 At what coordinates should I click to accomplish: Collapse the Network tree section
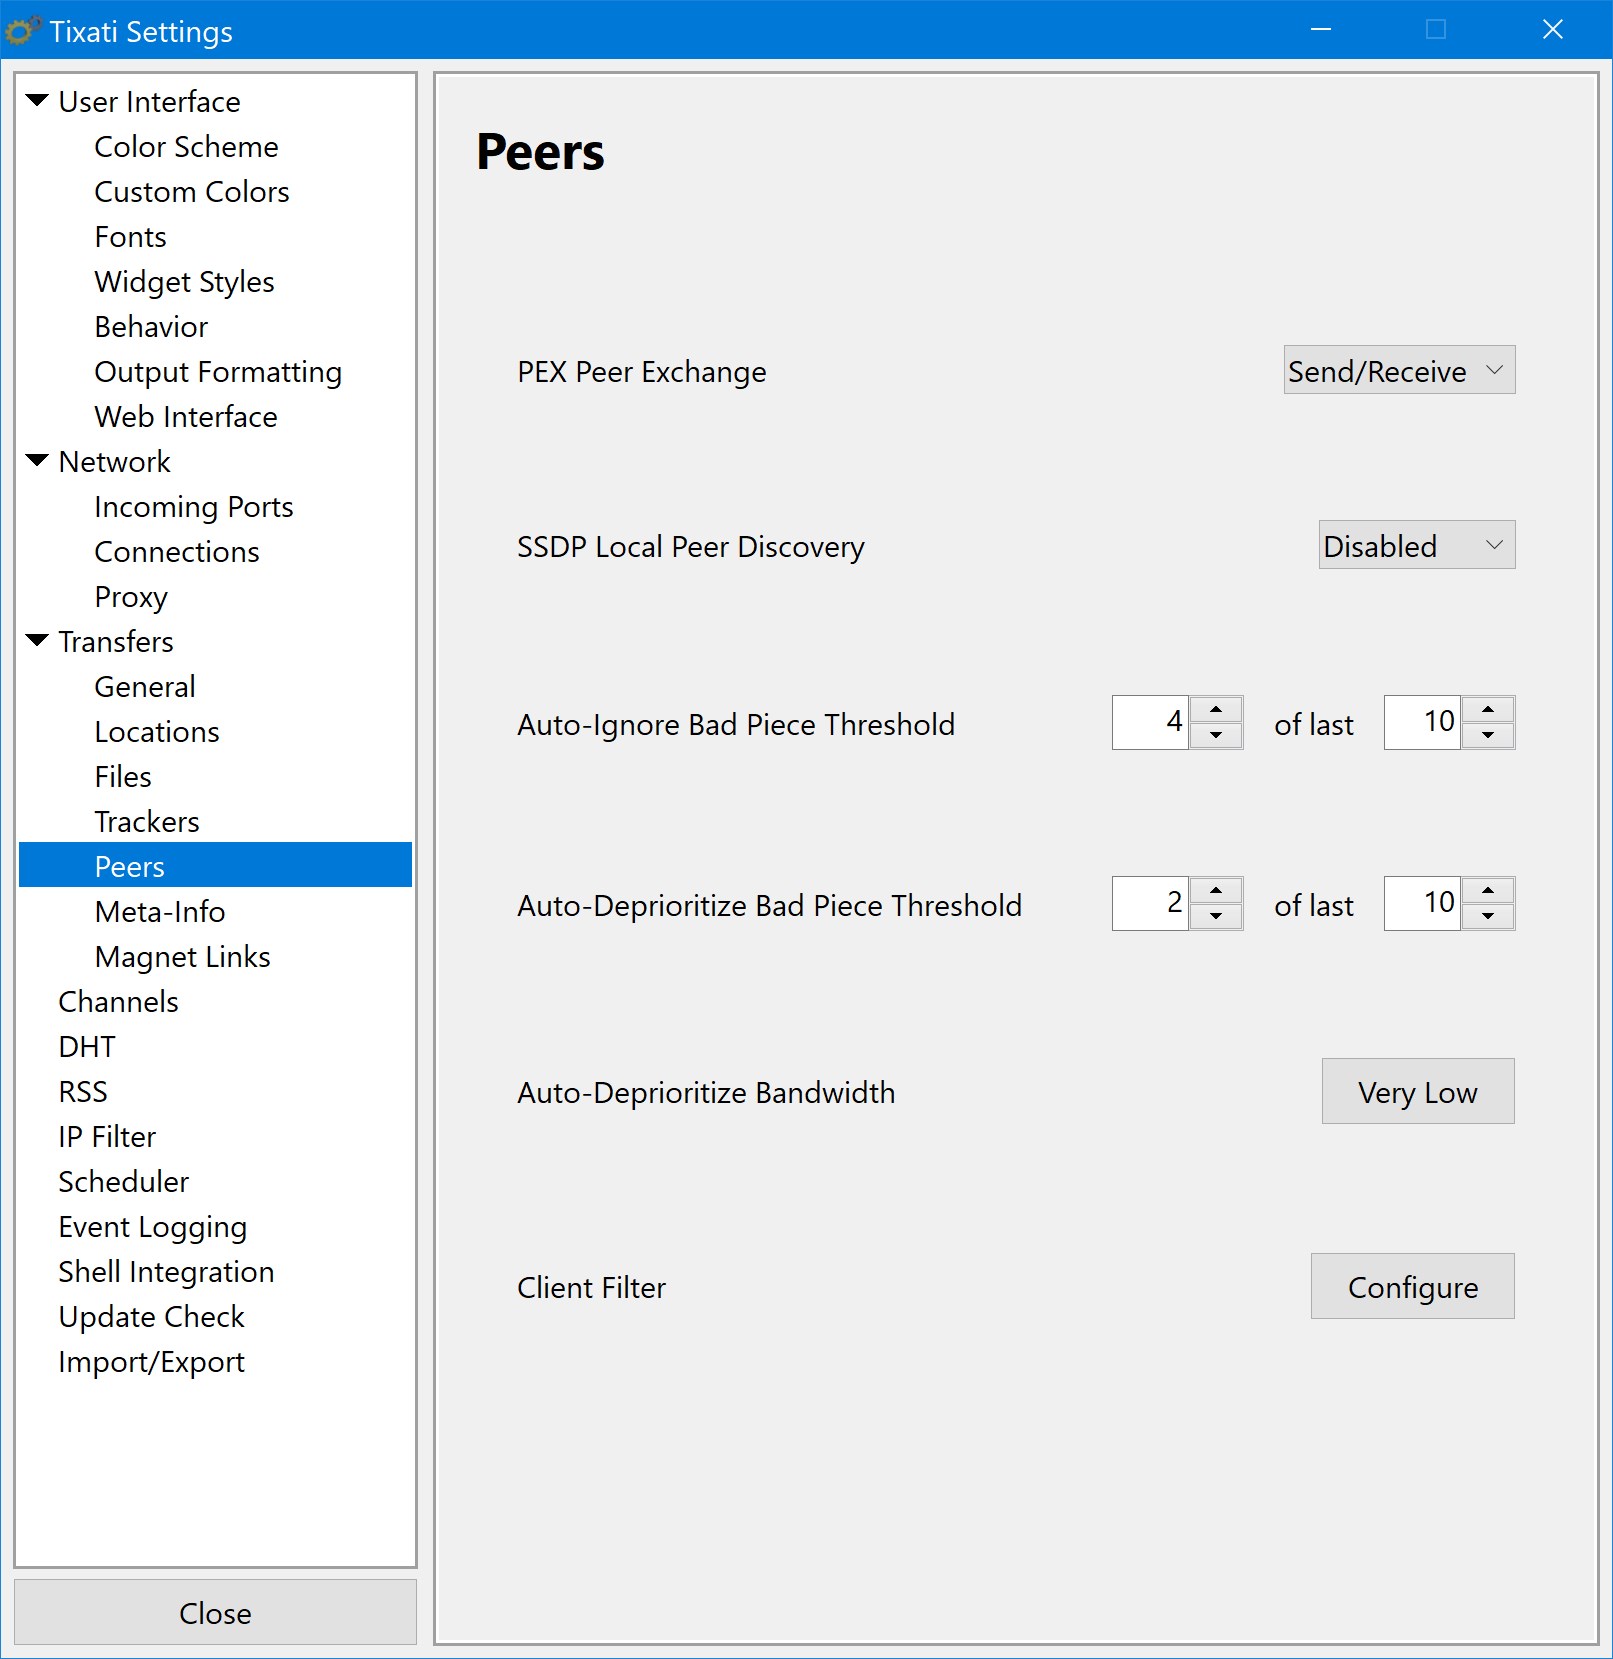37,460
